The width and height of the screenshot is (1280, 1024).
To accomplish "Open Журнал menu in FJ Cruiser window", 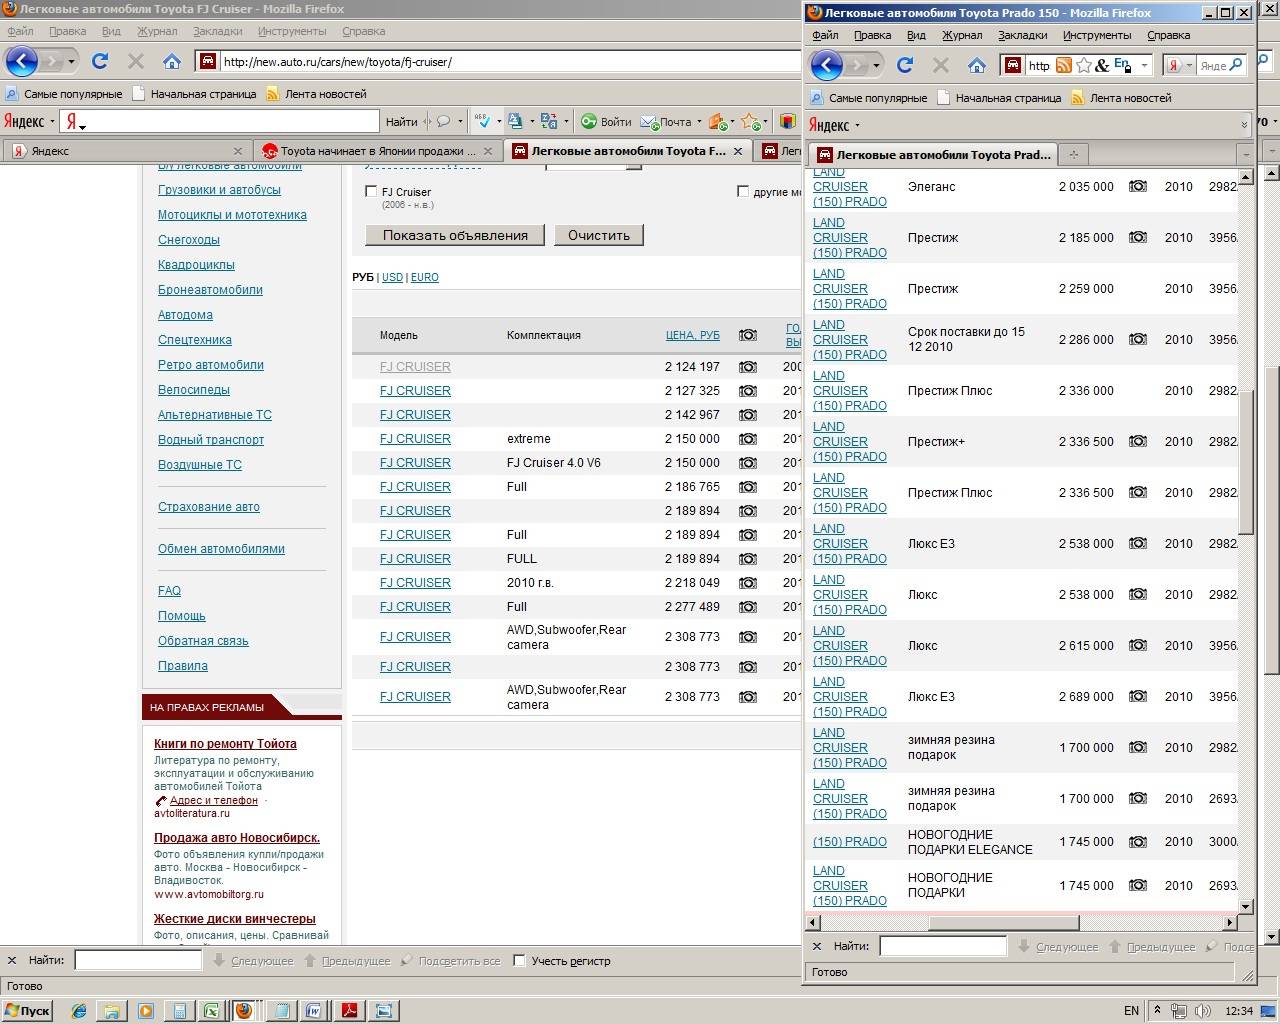I will [x=157, y=31].
